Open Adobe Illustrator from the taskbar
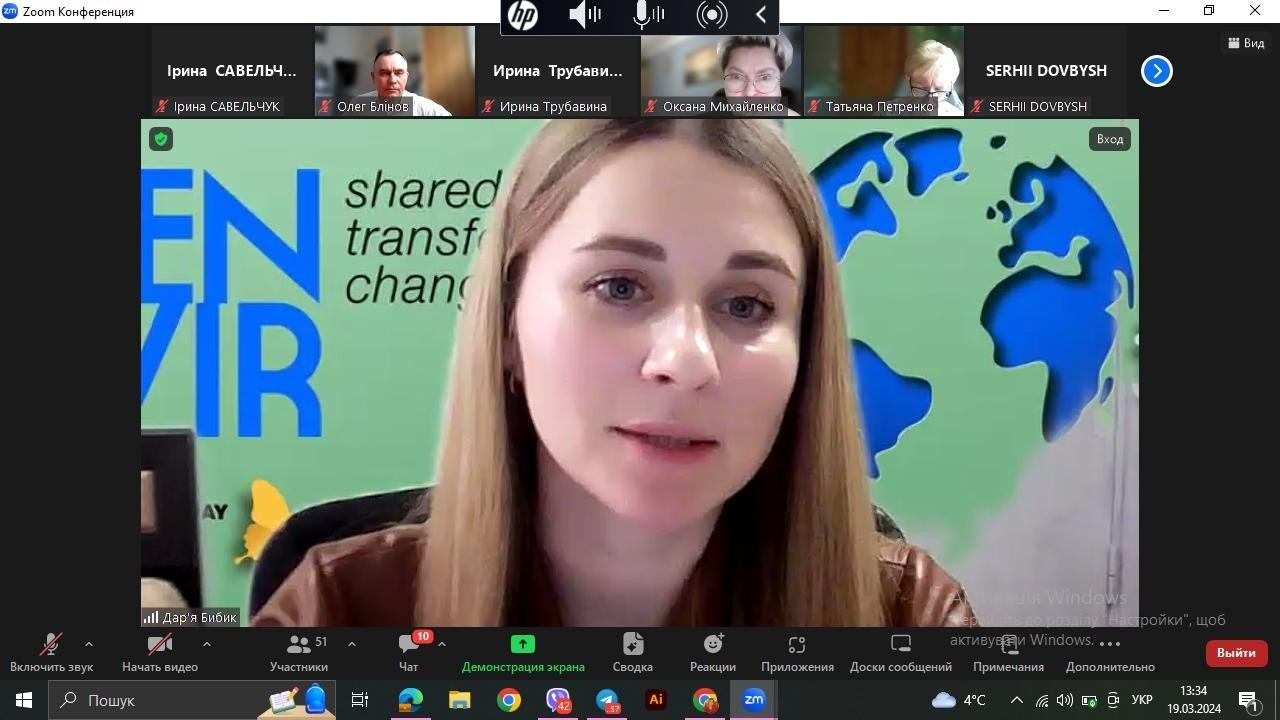1280x720 pixels. [x=656, y=700]
